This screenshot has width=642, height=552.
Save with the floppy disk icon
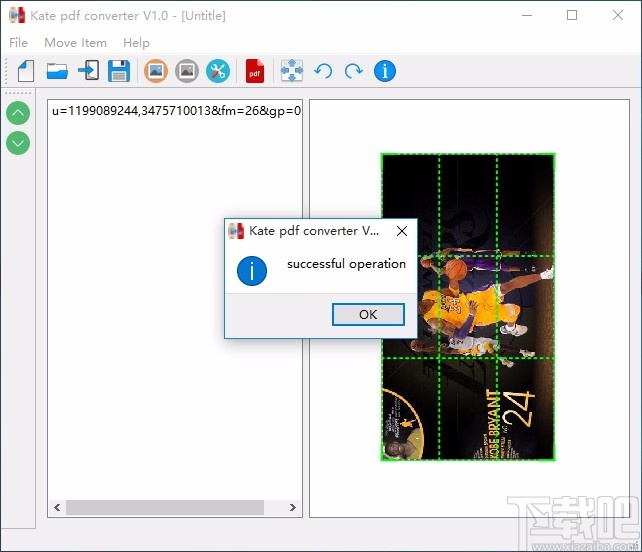(x=119, y=71)
